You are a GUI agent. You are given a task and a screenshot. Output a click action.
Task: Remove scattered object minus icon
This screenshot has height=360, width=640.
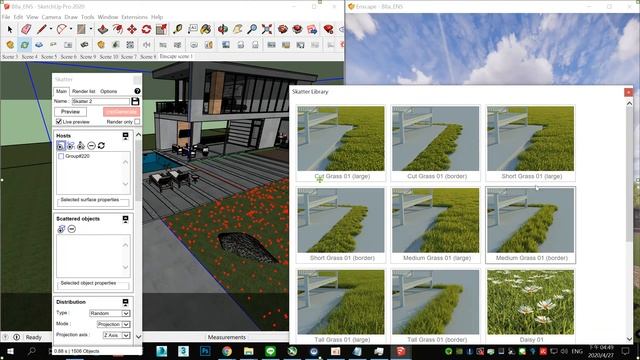(72, 229)
